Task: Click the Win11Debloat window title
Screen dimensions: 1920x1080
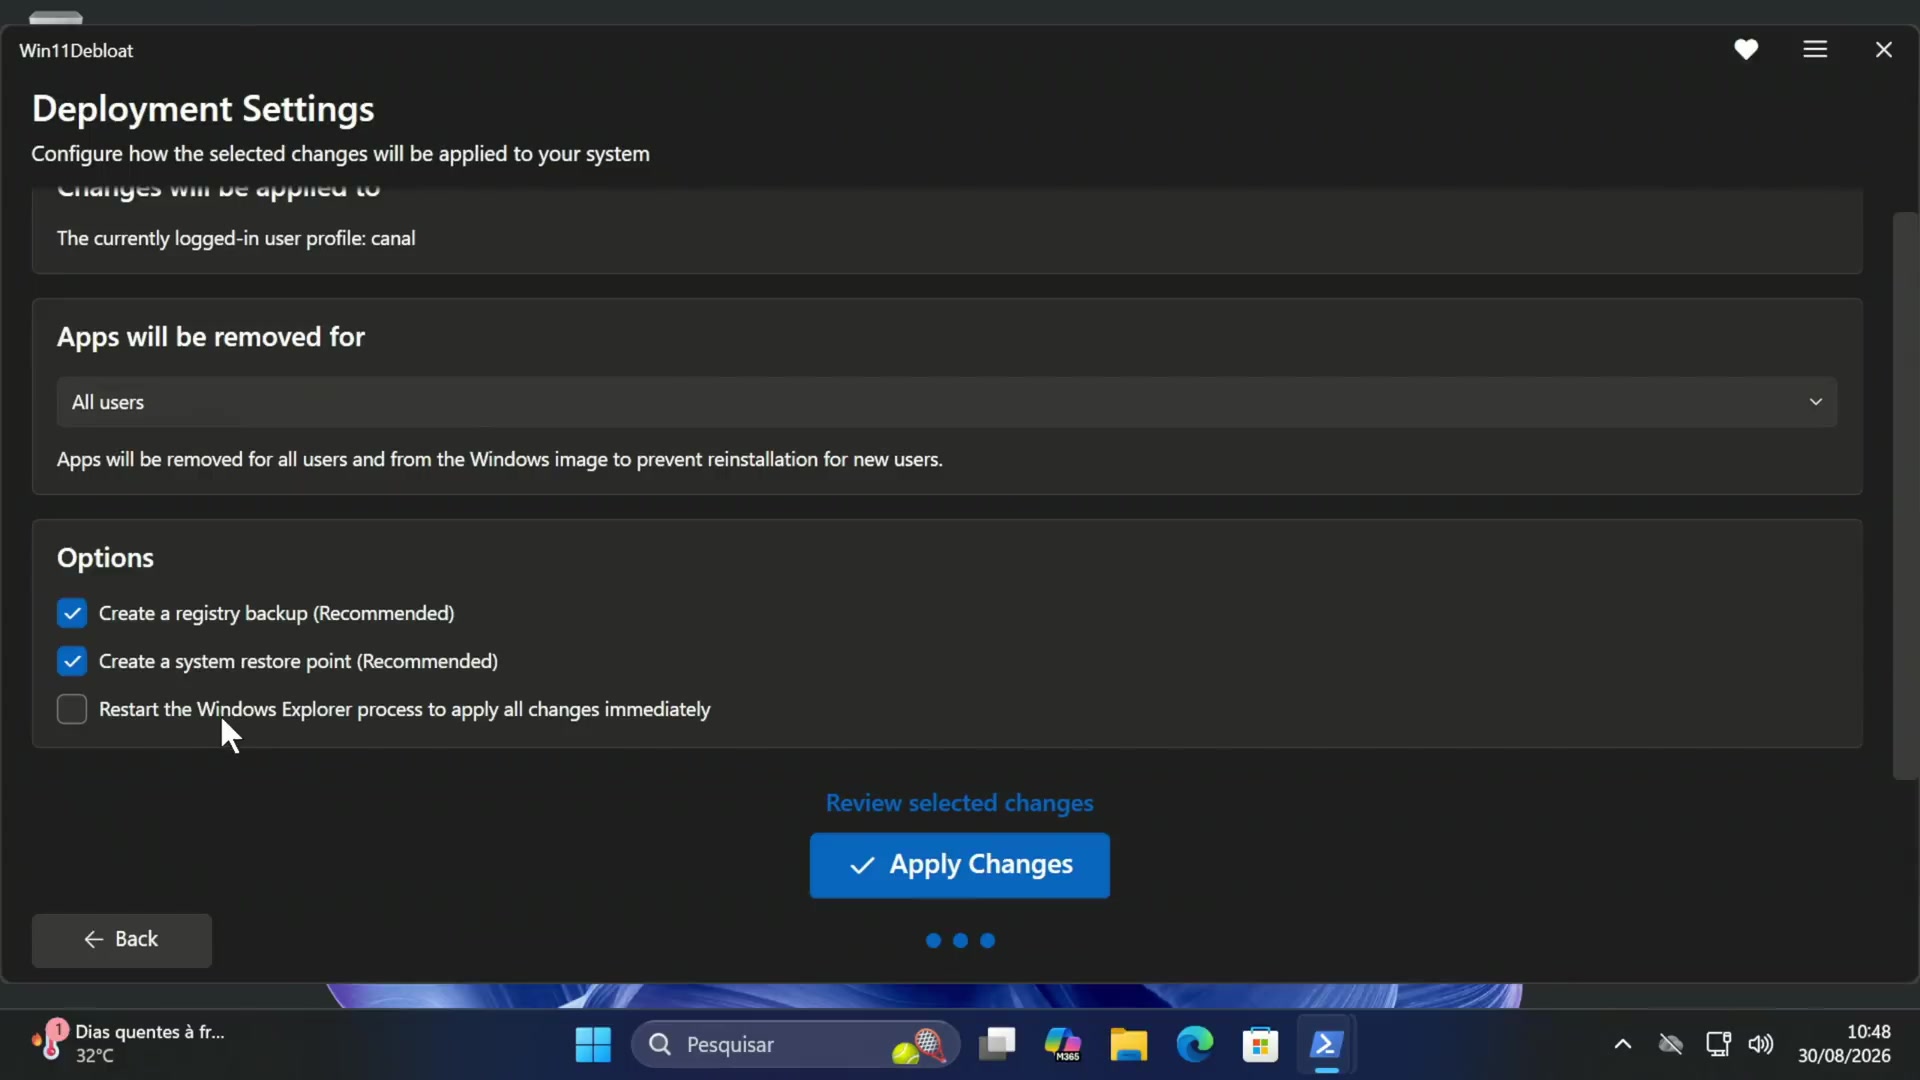Action: [76, 51]
